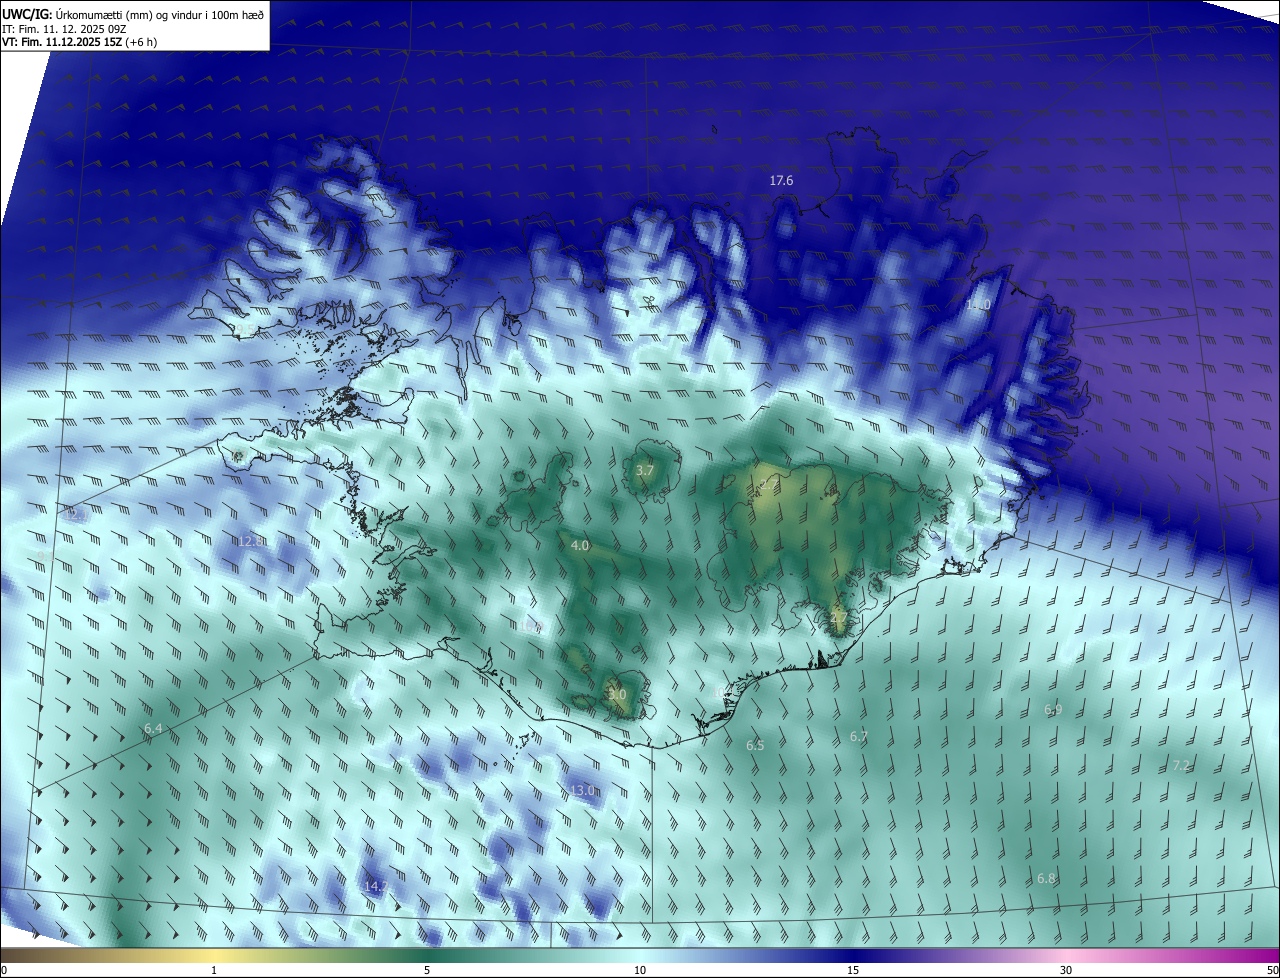Viewport: 1280px width, 978px height.
Task: Click the colorbar tick label 50
Action: click(x=1272, y=971)
